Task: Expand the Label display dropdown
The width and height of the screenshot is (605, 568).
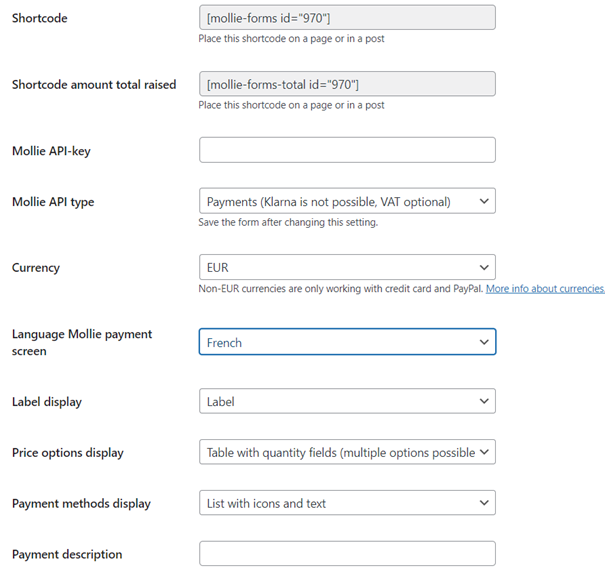Action: point(347,401)
